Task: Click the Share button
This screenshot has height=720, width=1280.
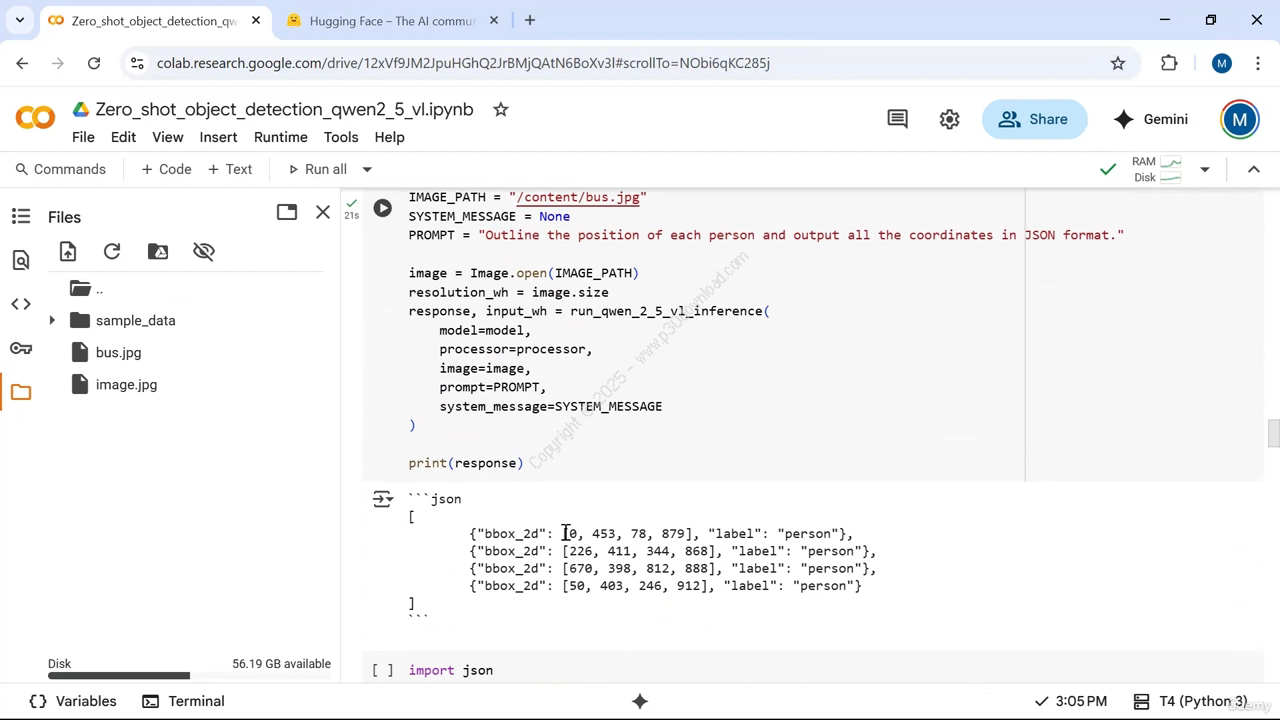Action: (x=1034, y=119)
